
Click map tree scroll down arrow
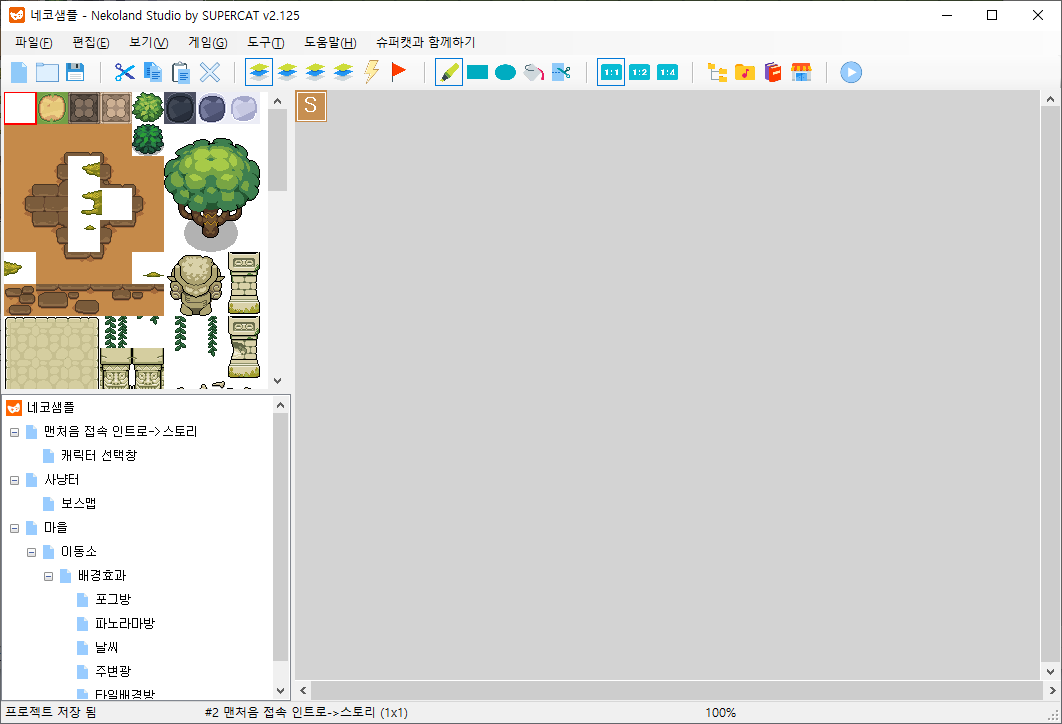pyautogui.click(x=281, y=691)
